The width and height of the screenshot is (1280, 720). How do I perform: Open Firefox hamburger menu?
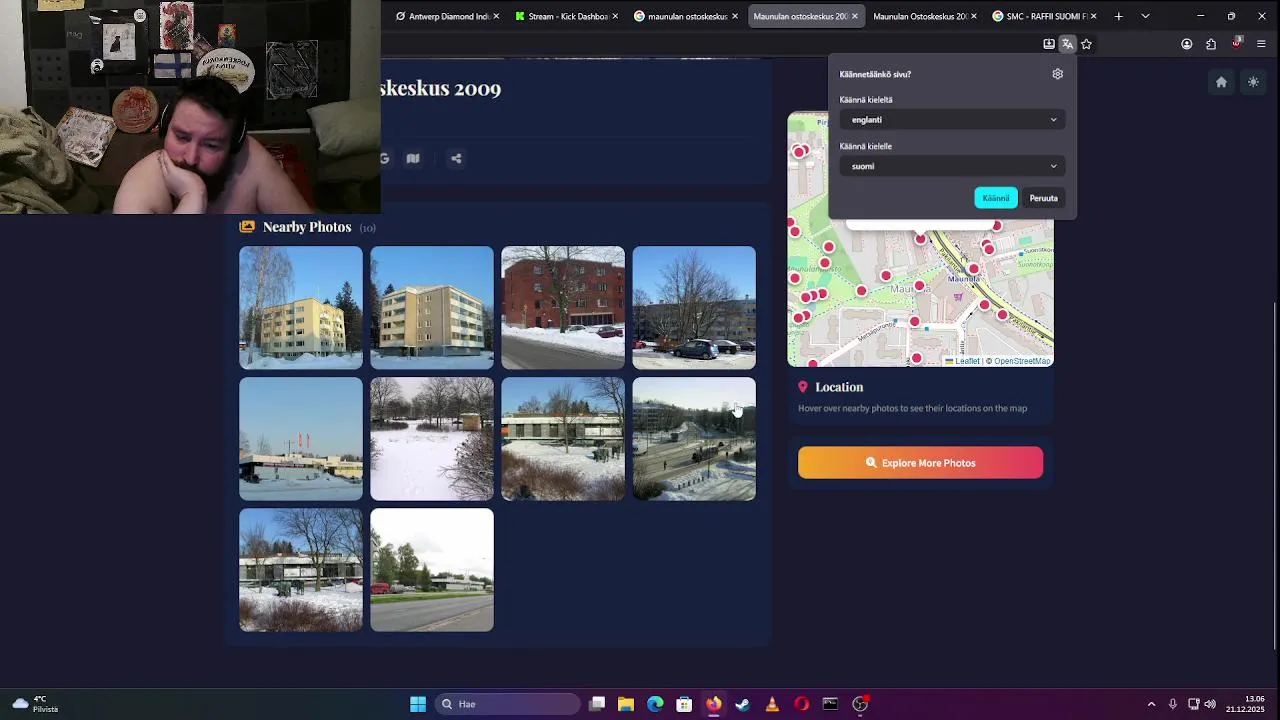[x=1261, y=44]
